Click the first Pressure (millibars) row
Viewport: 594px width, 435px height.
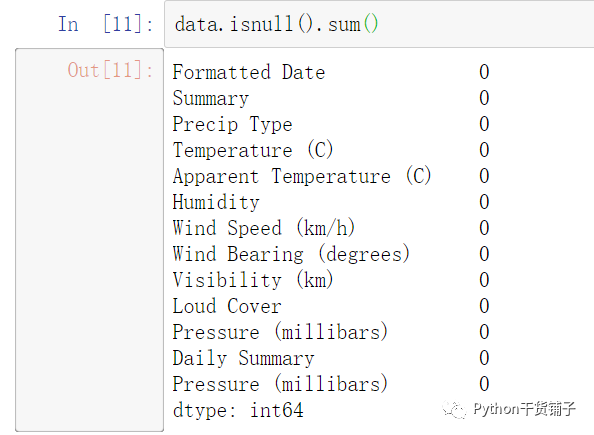[331, 332]
